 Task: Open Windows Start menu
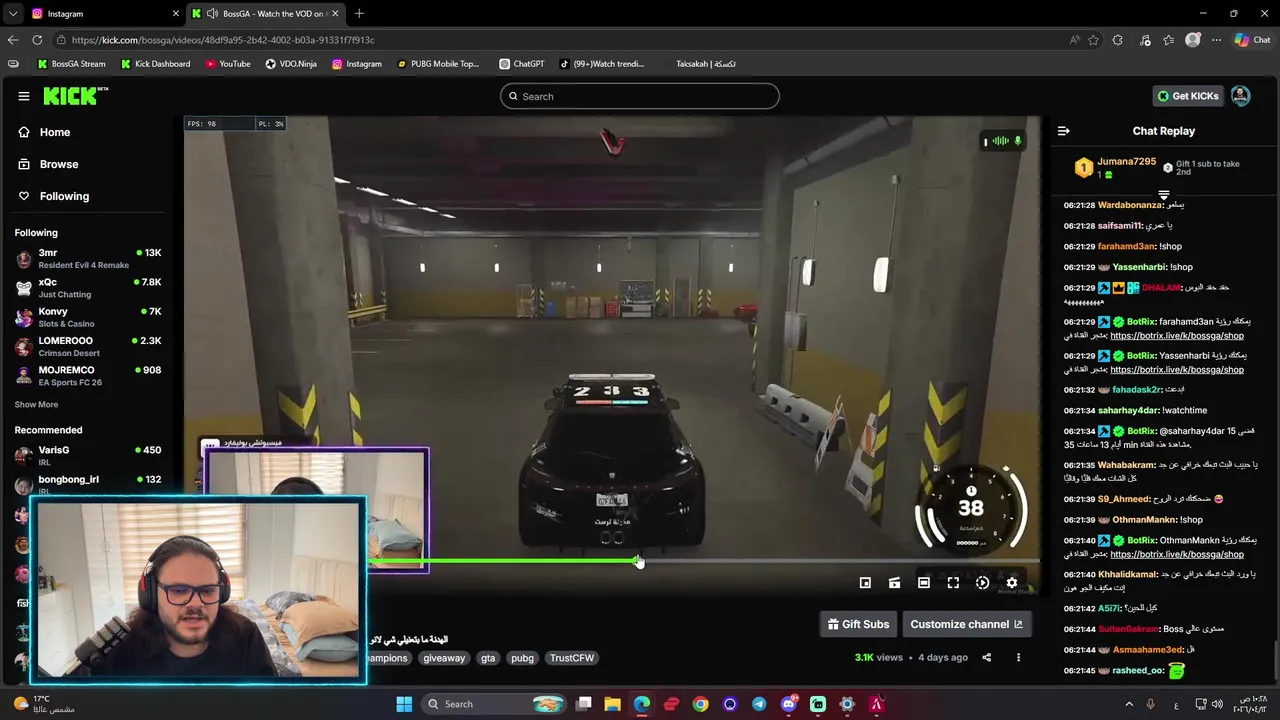pyautogui.click(x=404, y=704)
